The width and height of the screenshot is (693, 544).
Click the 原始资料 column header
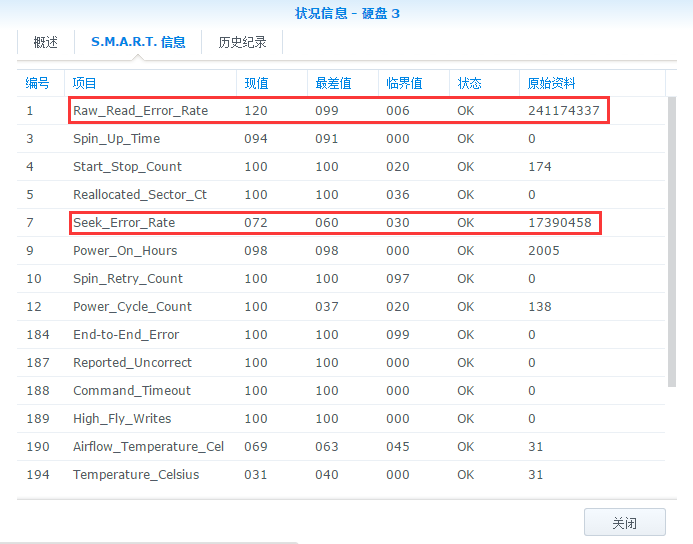[592, 83]
